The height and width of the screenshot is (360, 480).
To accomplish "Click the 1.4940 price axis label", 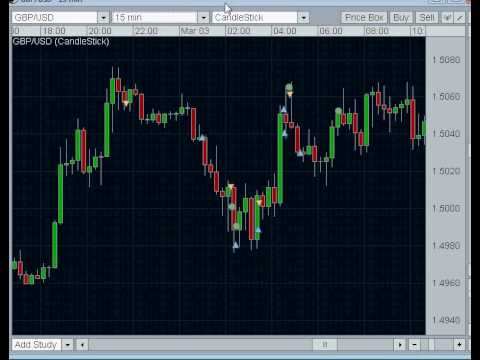I will [446, 320].
